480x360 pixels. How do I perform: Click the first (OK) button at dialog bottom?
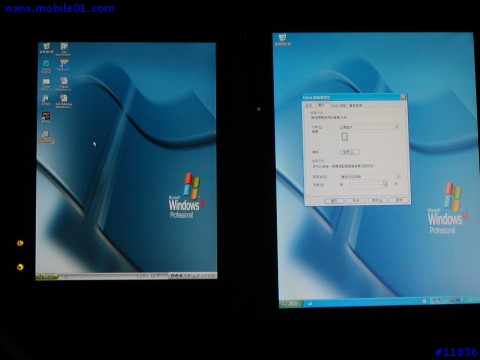(x=334, y=201)
